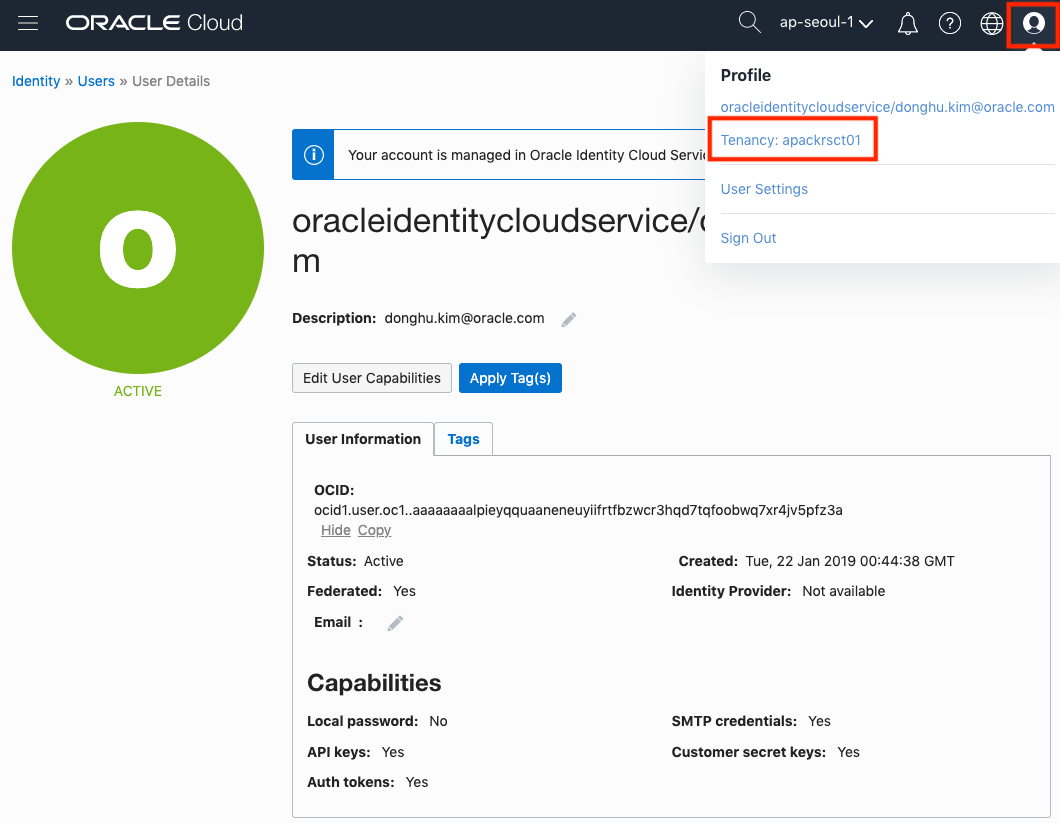Click the Oracle Cloud logo
Screen dimensions: 1060x823
click(x=154, y=23)
